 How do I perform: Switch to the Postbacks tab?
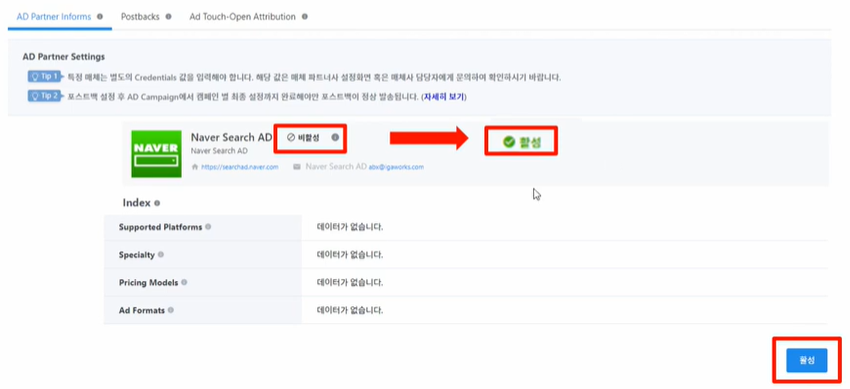point(140,17)
